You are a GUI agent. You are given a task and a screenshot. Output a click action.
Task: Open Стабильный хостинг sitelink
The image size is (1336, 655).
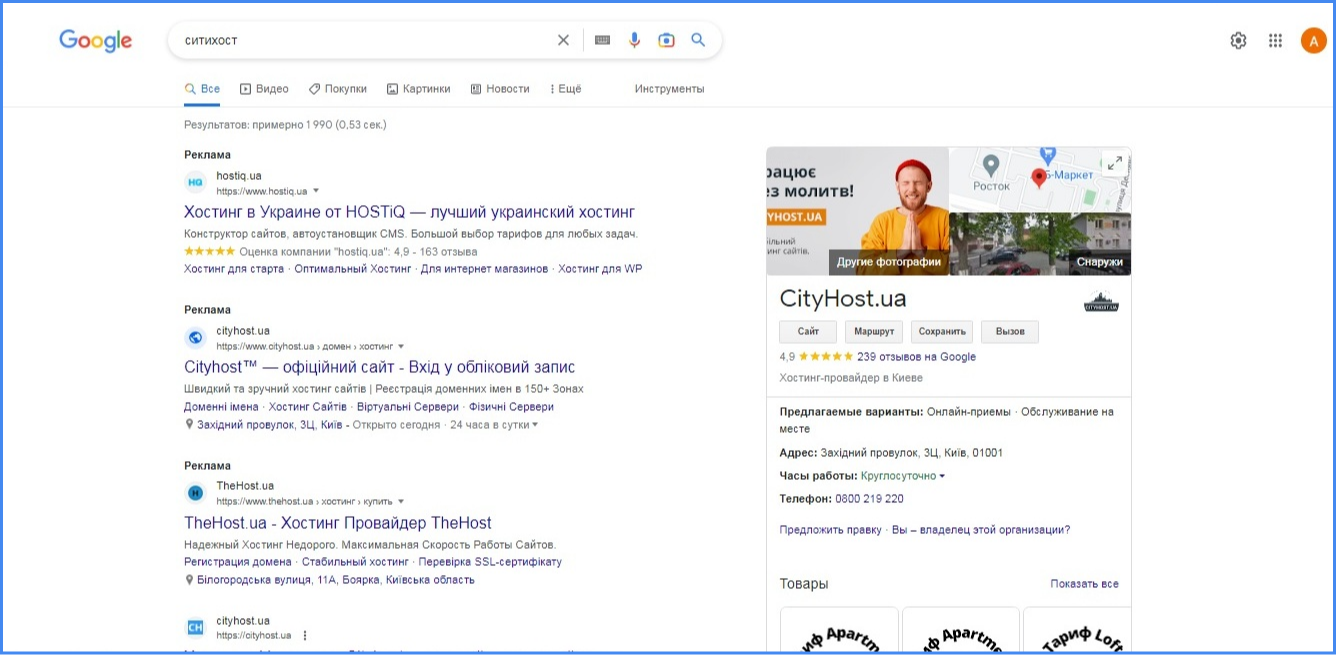pyautogui.click(x=355, y=562)
